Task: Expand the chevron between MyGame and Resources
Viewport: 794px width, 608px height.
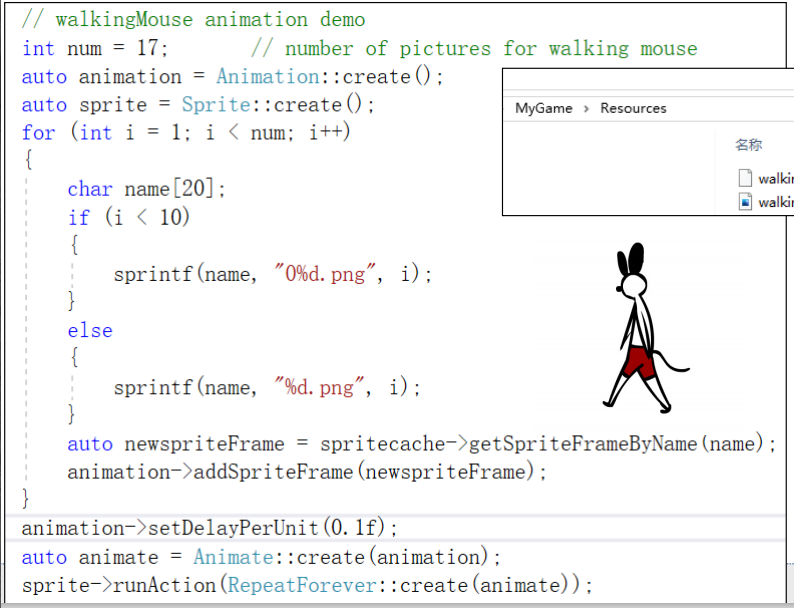Action: [586, 109]
